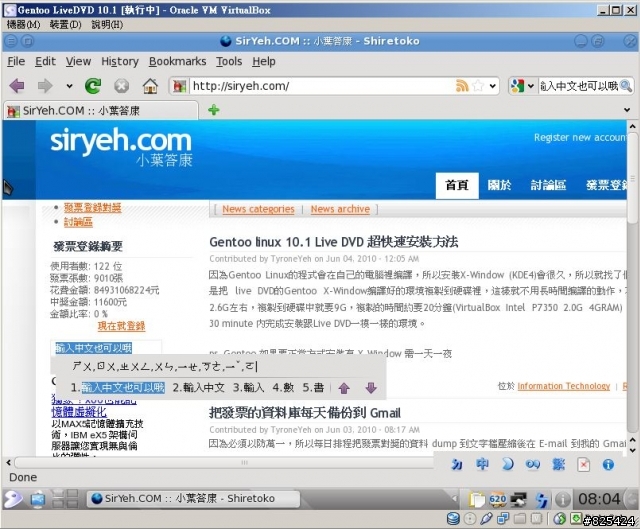Select the SirYeh.COM browser tab
Screen dimensions: 640x529
[100, 111]
